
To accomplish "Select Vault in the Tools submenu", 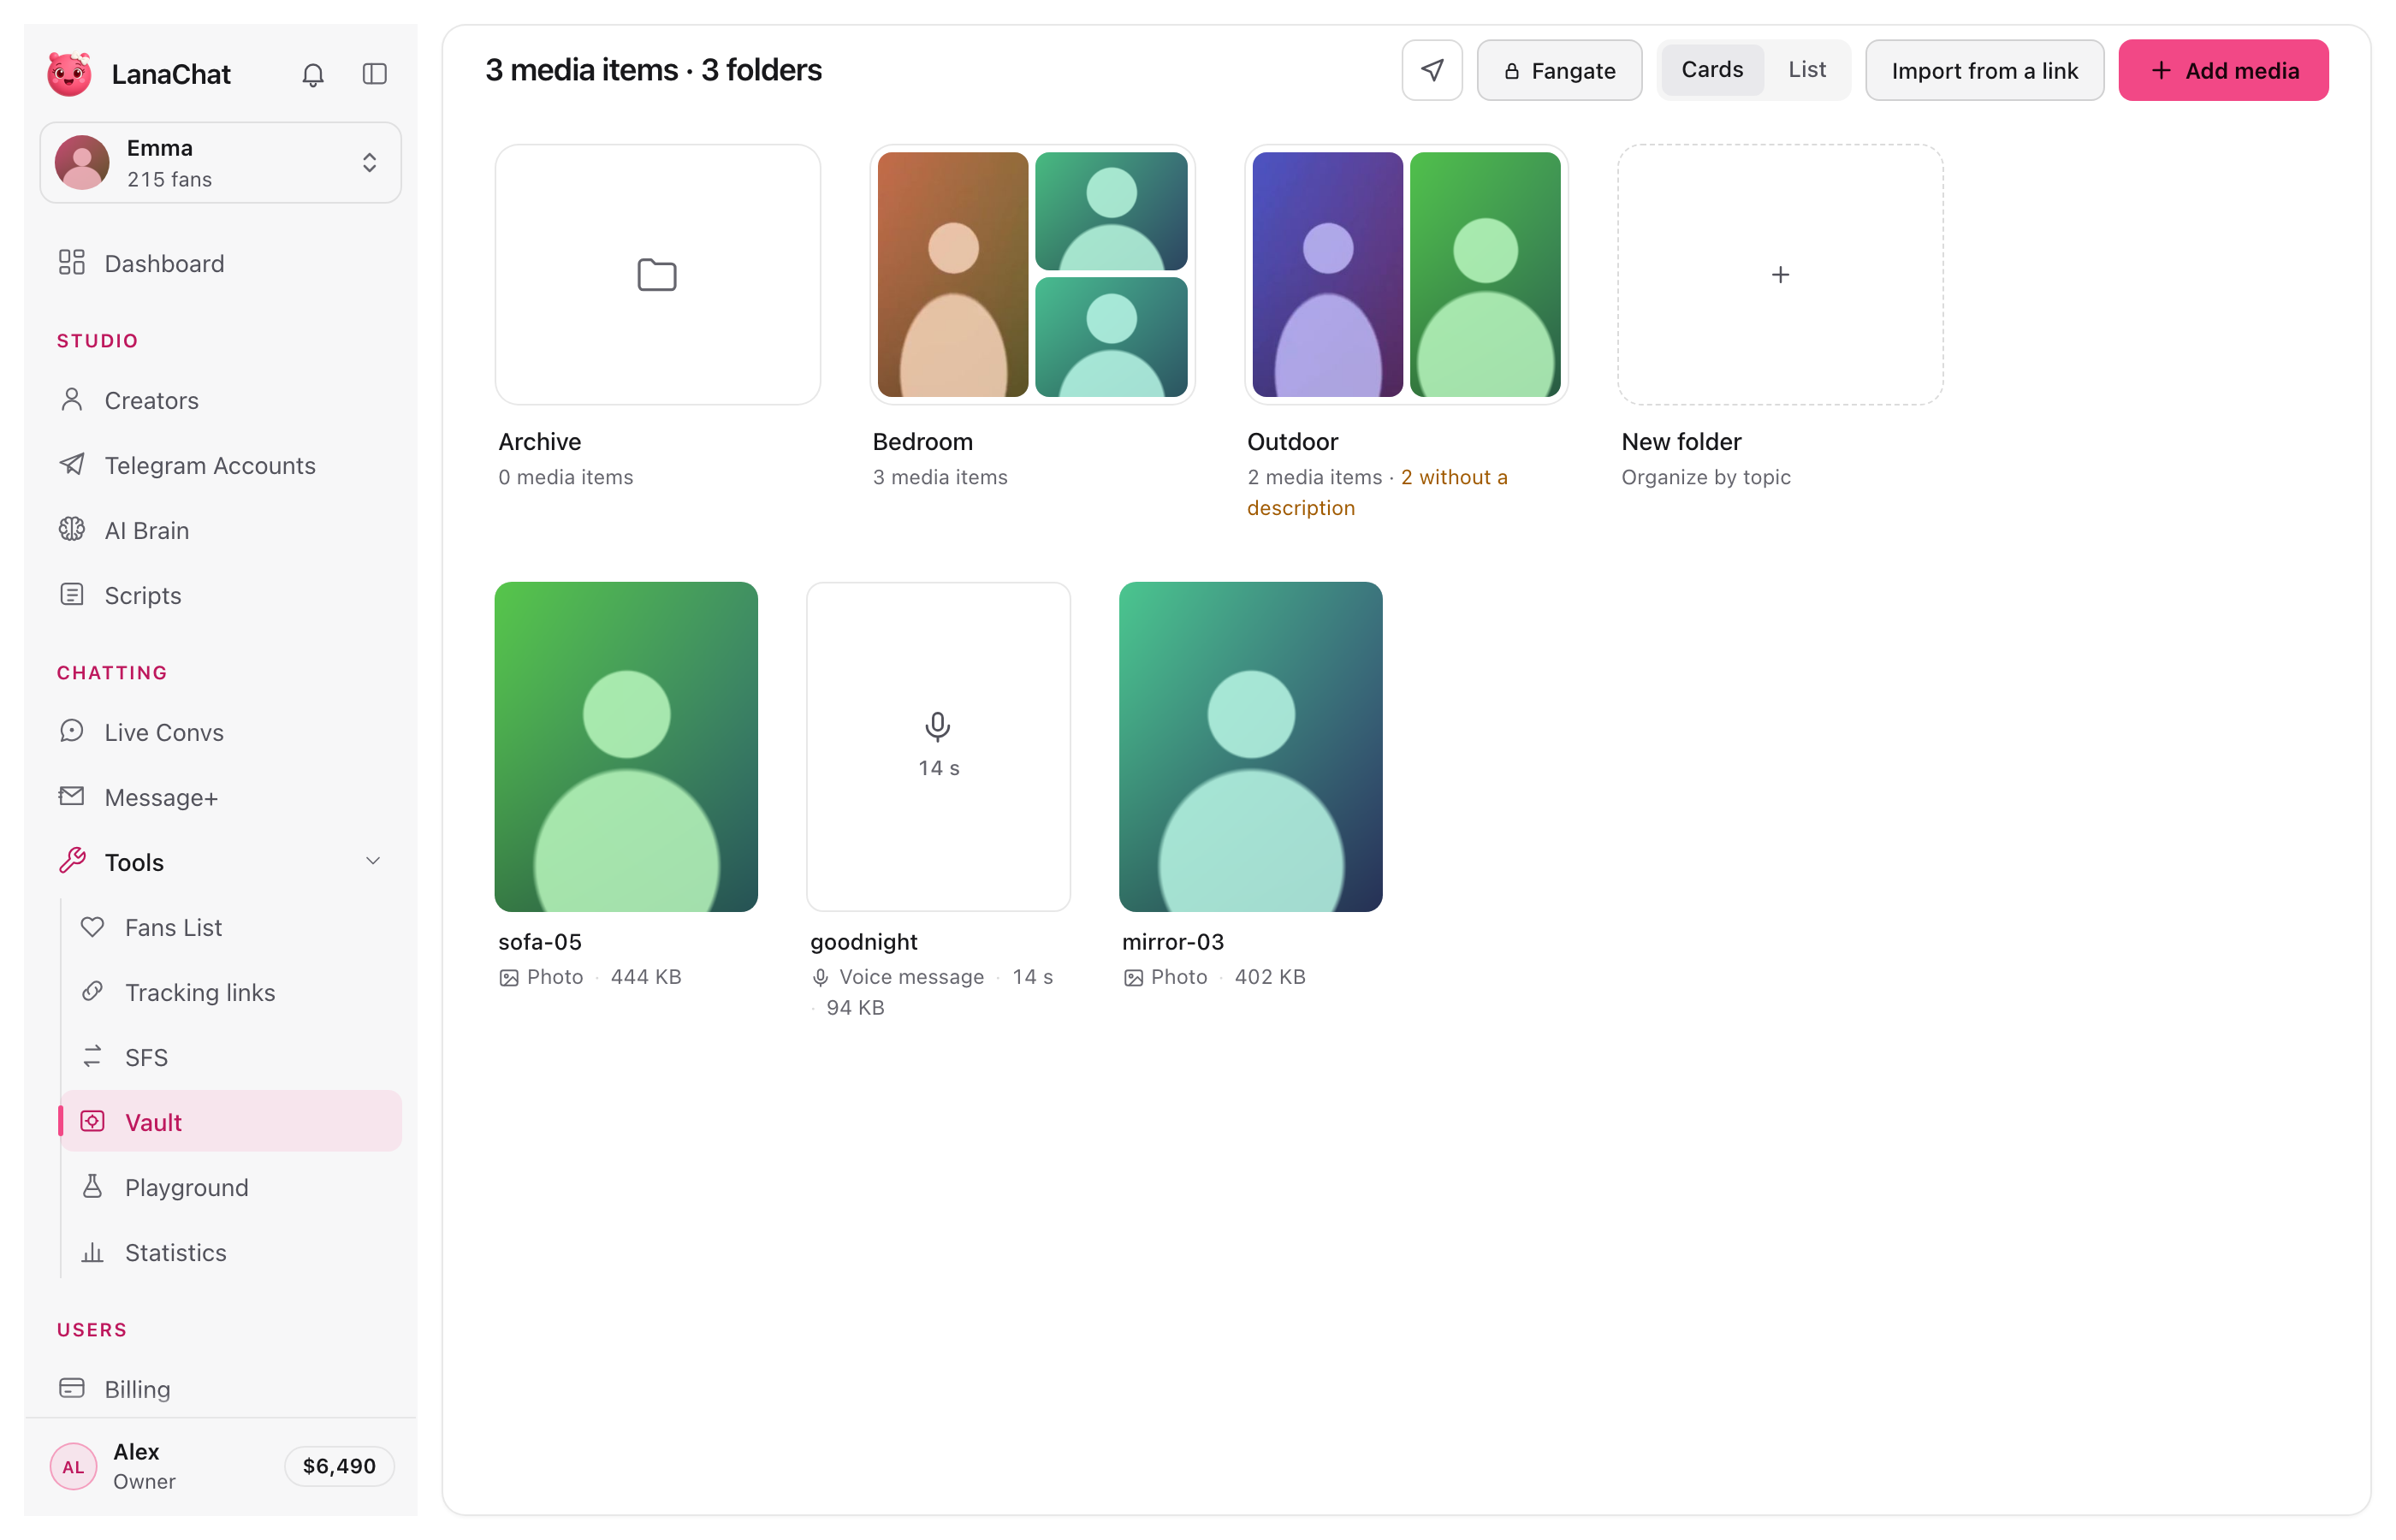I will [x=231, y=1122].
